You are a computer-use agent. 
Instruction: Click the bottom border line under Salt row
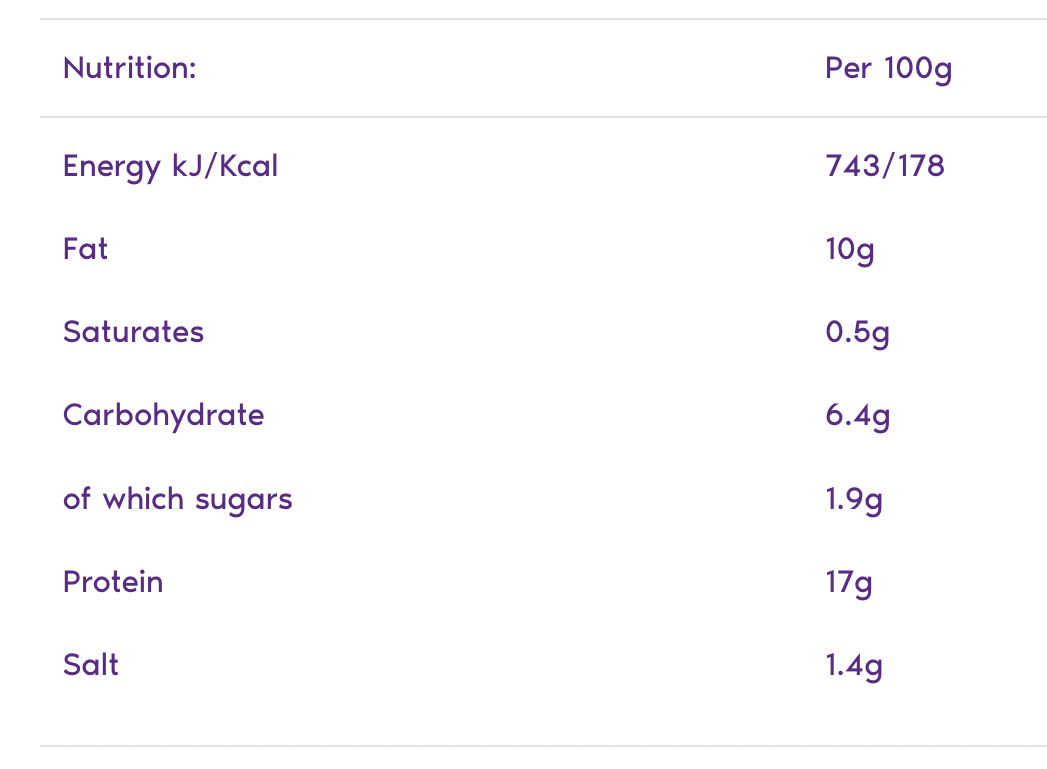pyautogui.click(x=543, y=745)
